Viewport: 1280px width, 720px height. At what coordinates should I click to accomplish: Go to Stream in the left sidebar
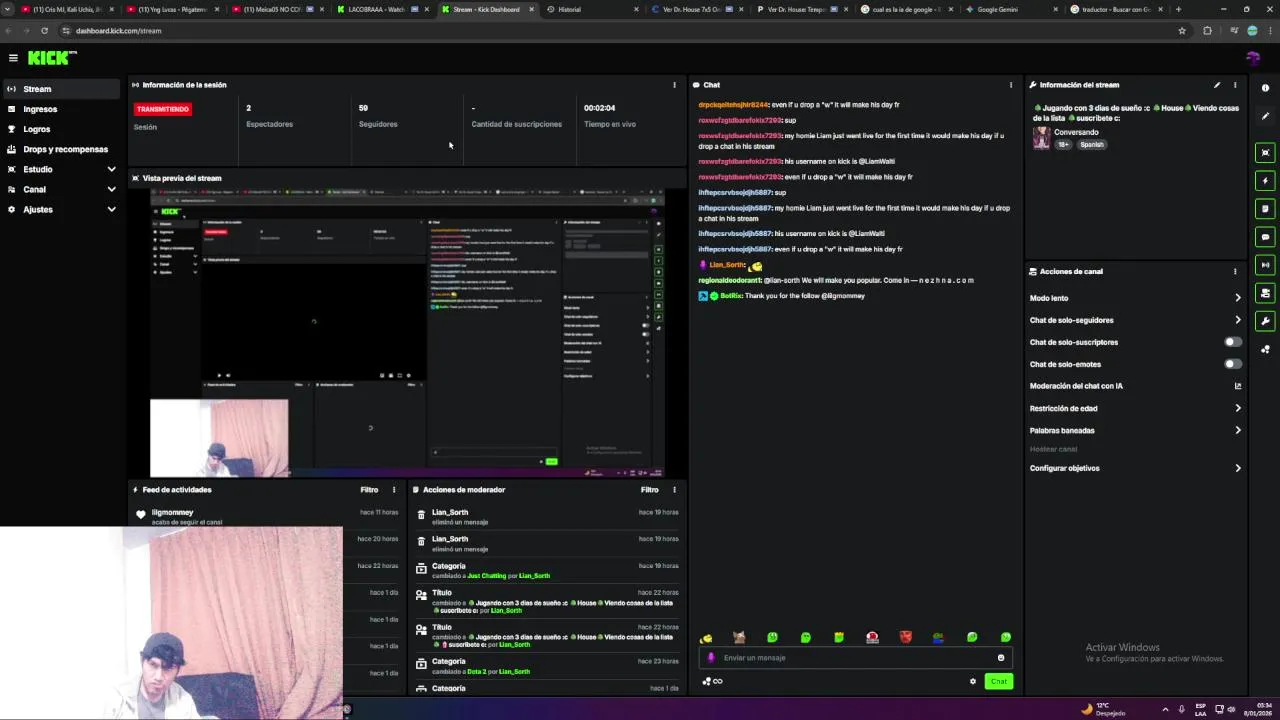pos(62,89)
